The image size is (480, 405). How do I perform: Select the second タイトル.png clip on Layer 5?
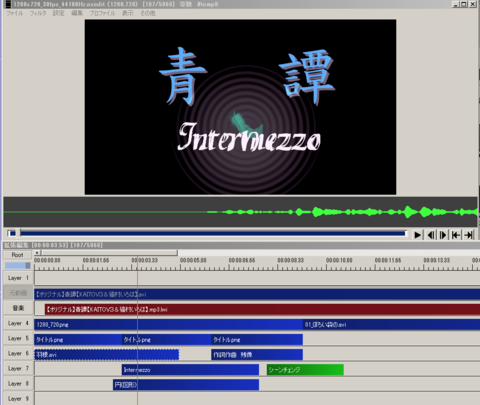point(167,340)
